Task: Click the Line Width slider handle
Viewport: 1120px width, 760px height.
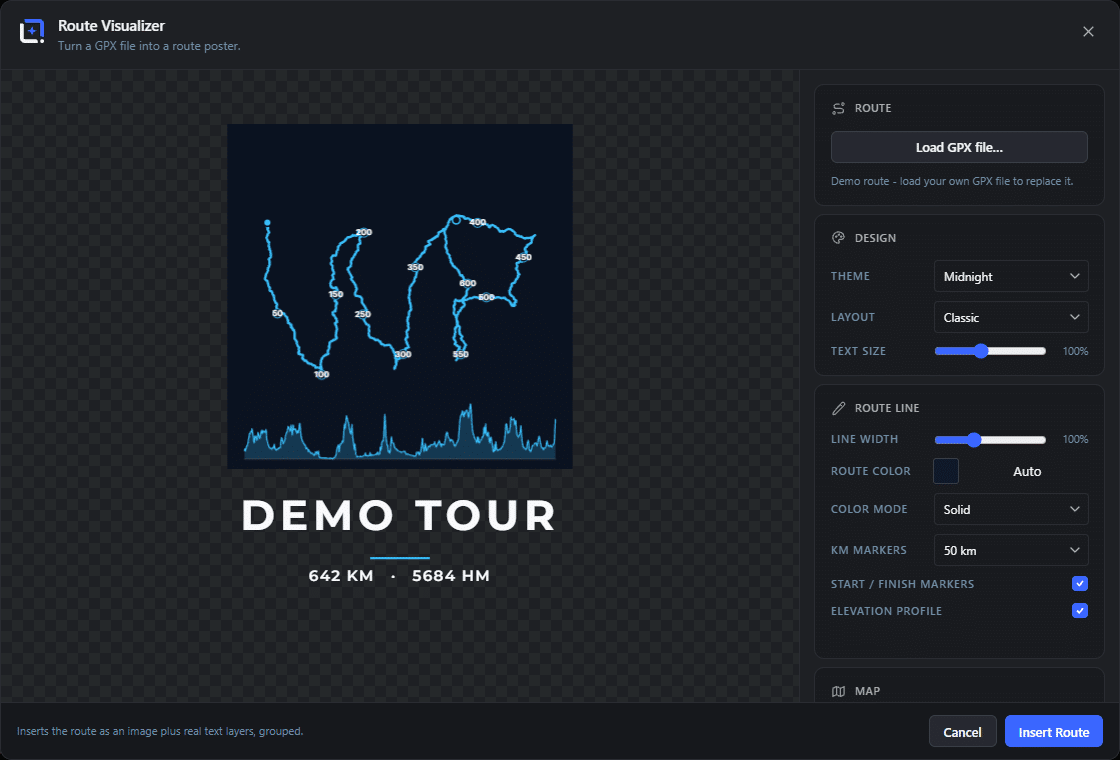Action: click(x=974, y=439)
